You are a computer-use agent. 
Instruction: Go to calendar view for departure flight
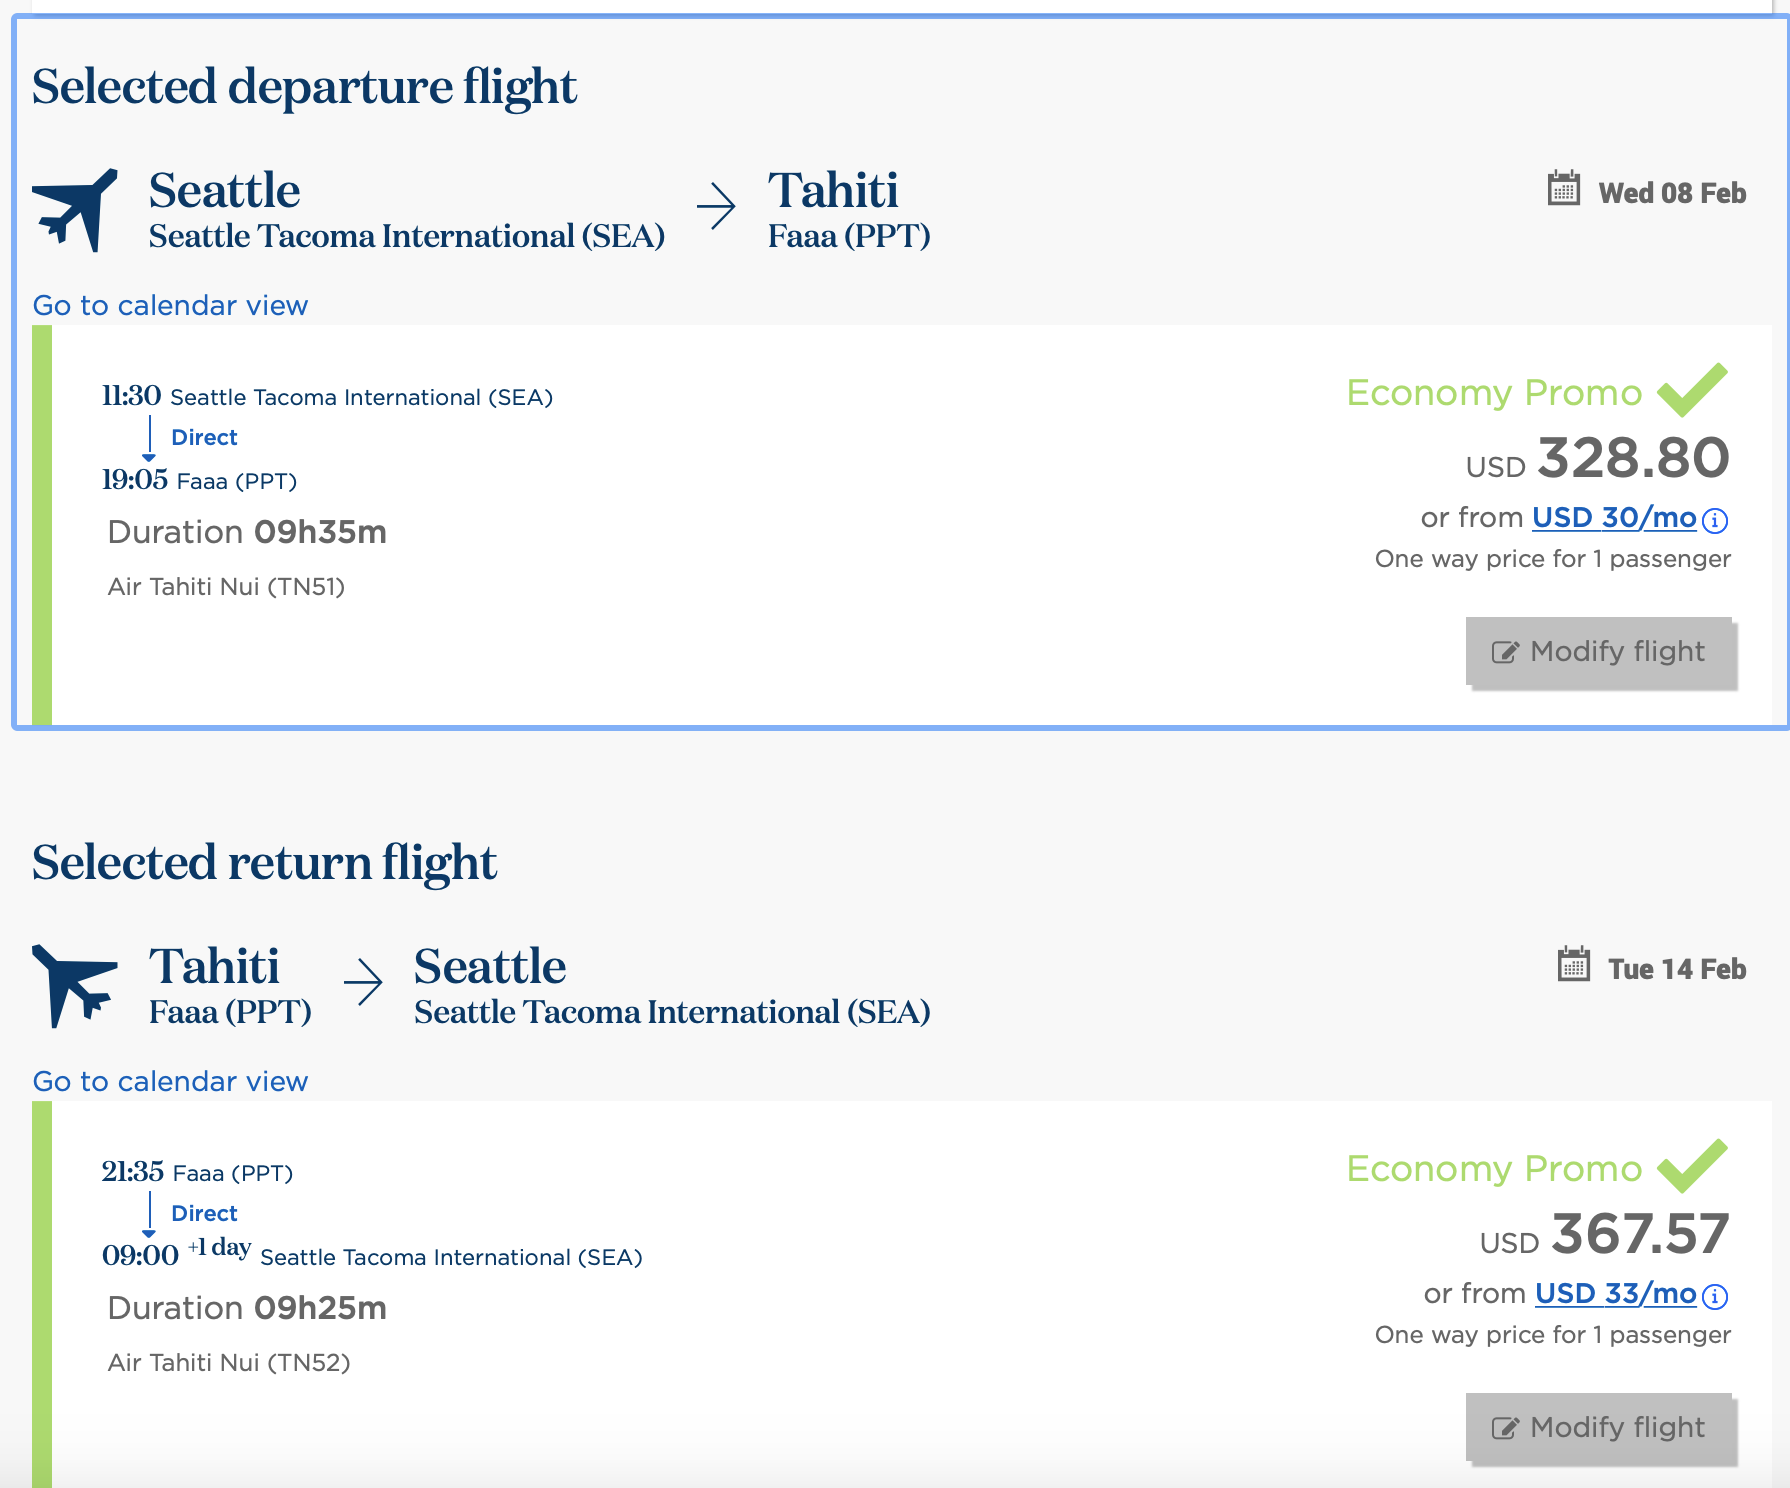point(170,305)
